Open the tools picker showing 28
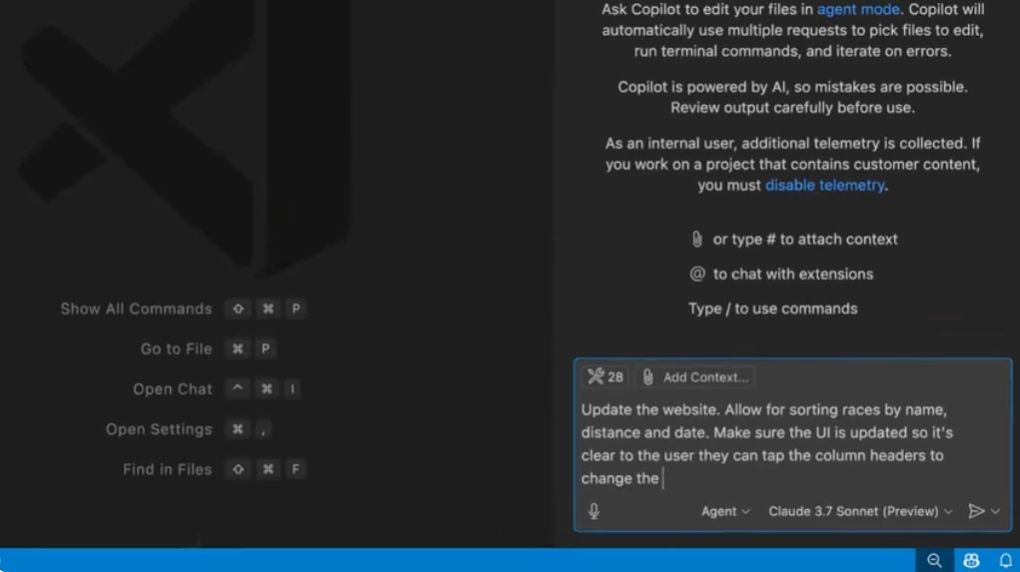Image resolution: width=1020 pixels, height=572 pixels. point(605,377)
